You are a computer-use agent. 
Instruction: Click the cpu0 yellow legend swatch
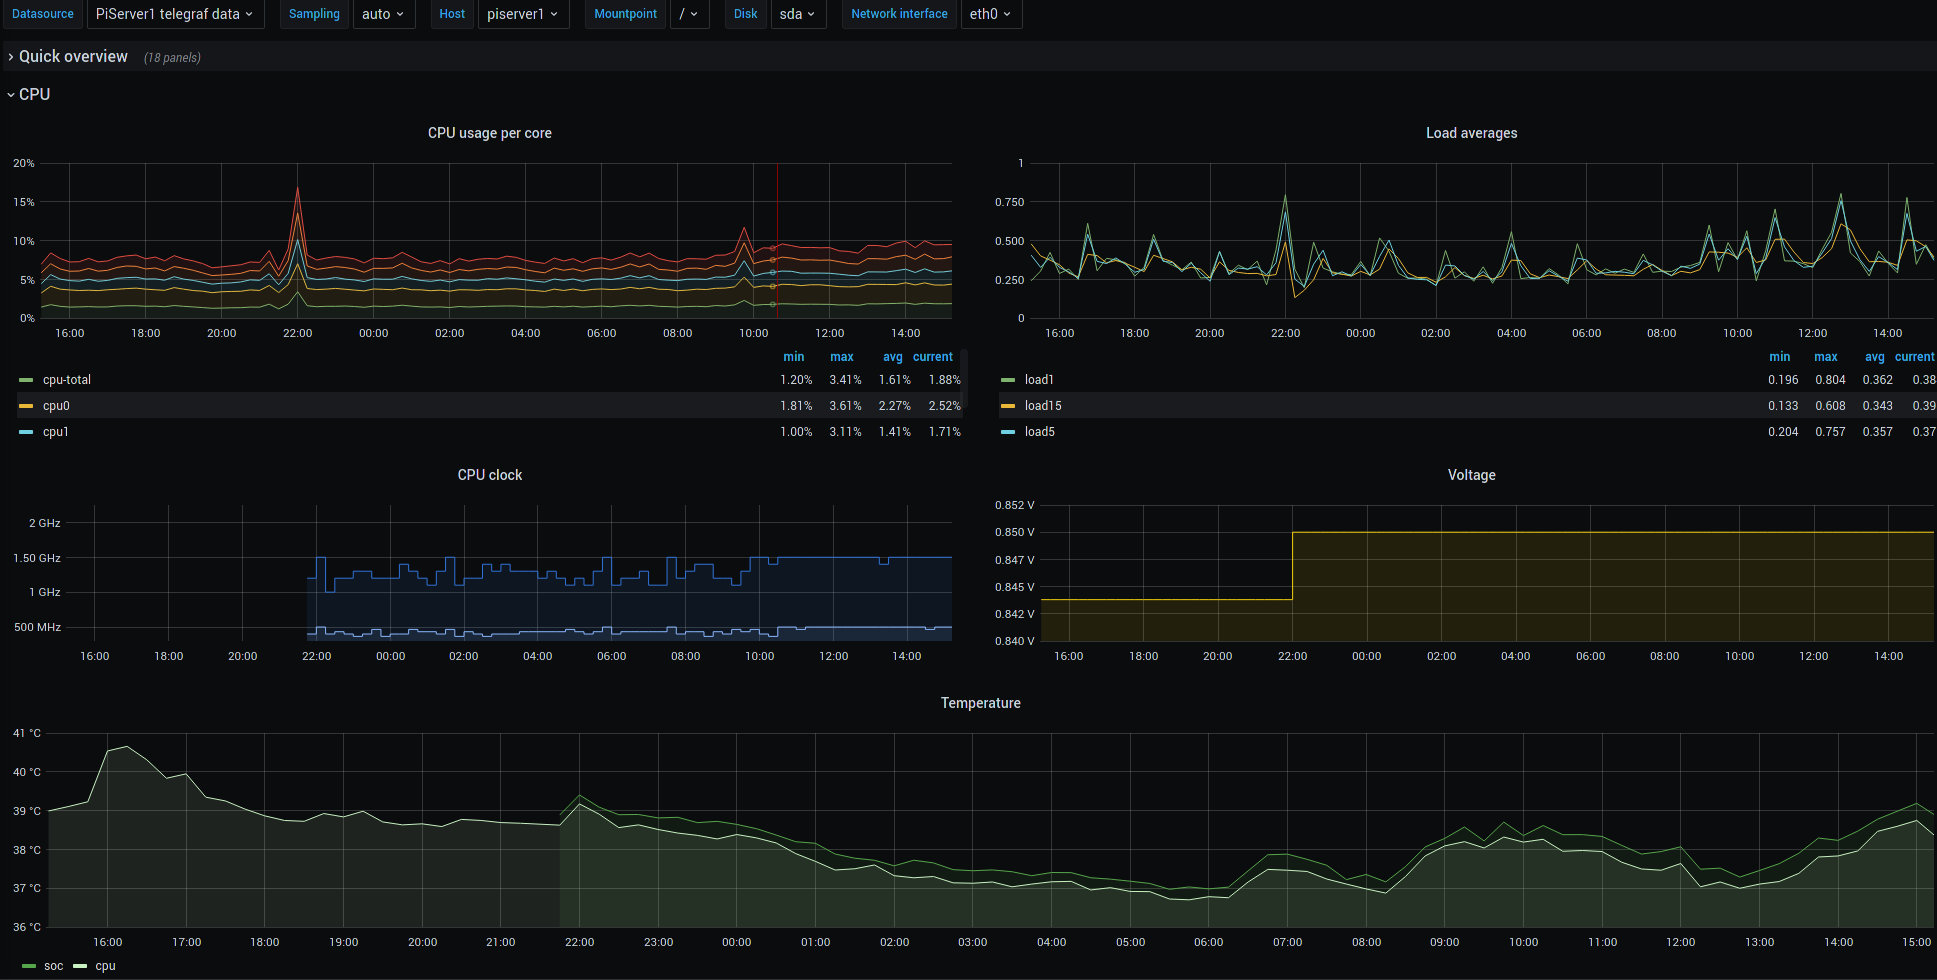(26, 406)
